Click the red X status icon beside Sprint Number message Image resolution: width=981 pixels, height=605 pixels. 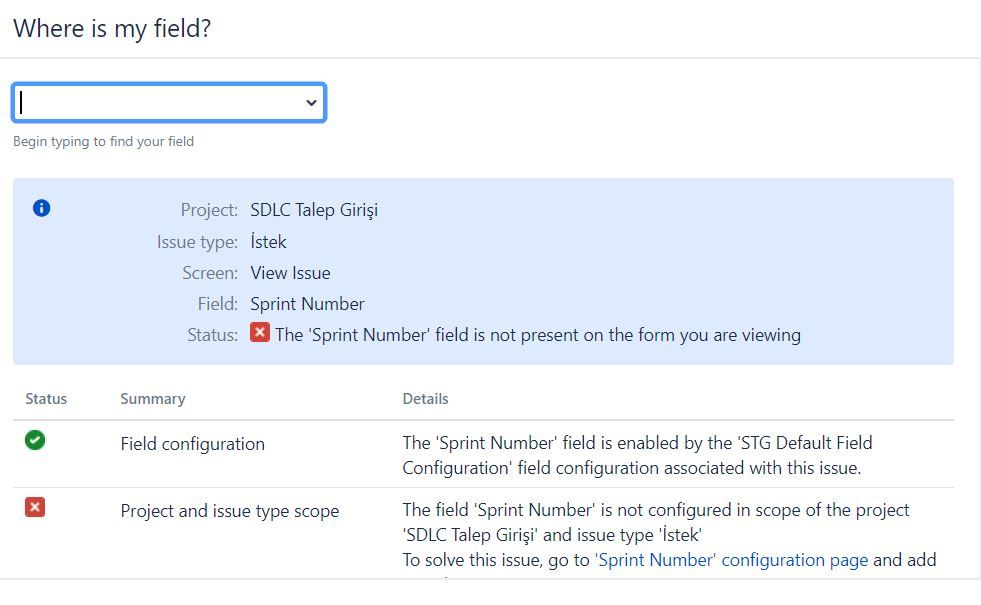point(260,332)
